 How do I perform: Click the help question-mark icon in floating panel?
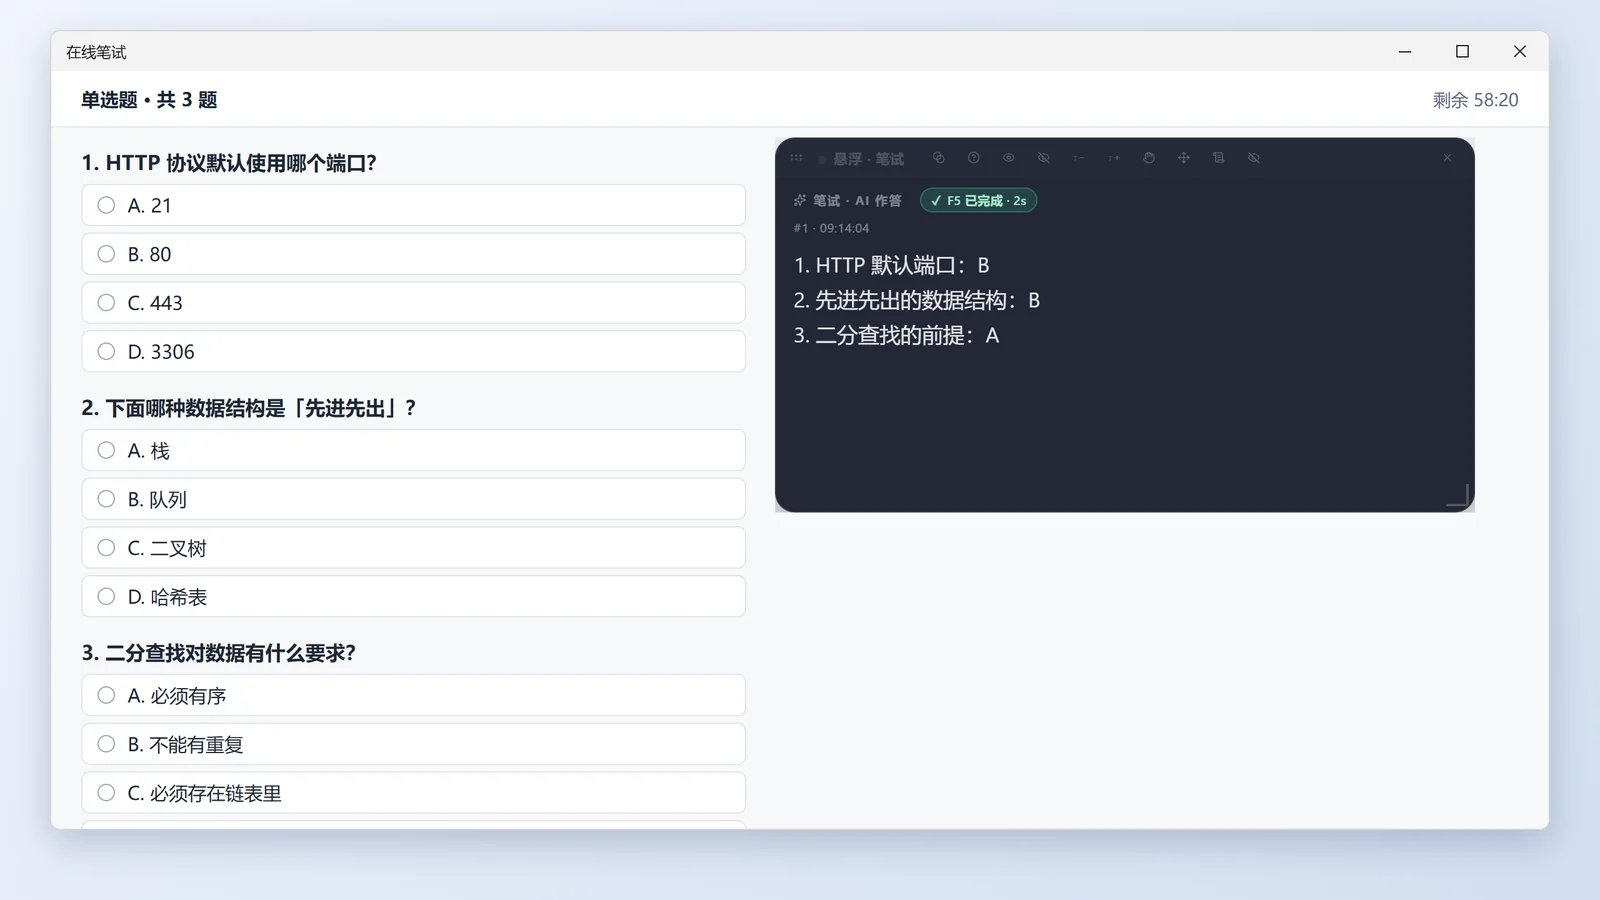(x=973, y=158)
